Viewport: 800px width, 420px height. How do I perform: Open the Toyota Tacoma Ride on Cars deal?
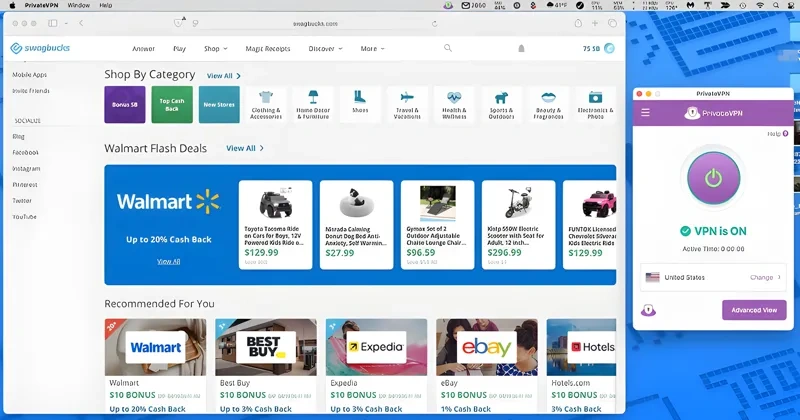coord(276,225)
